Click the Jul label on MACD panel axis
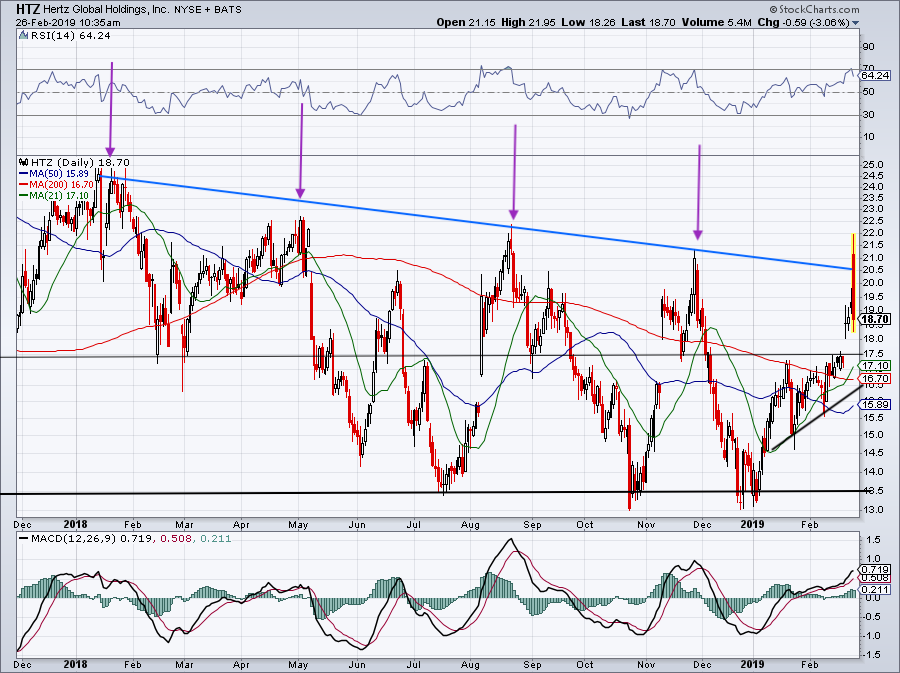 click(x=413, y=664)
